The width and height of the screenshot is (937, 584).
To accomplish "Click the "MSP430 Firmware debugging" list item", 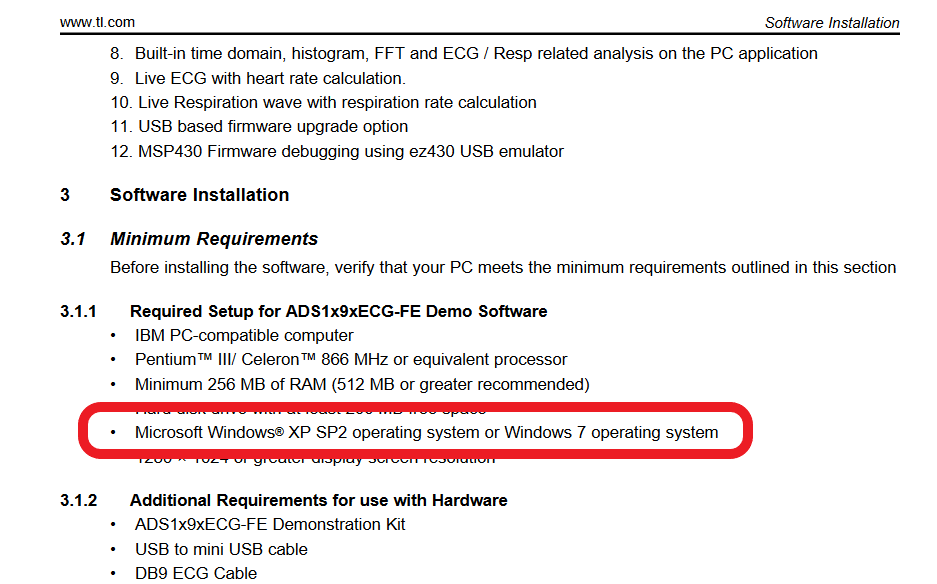I will pos(337,151).
